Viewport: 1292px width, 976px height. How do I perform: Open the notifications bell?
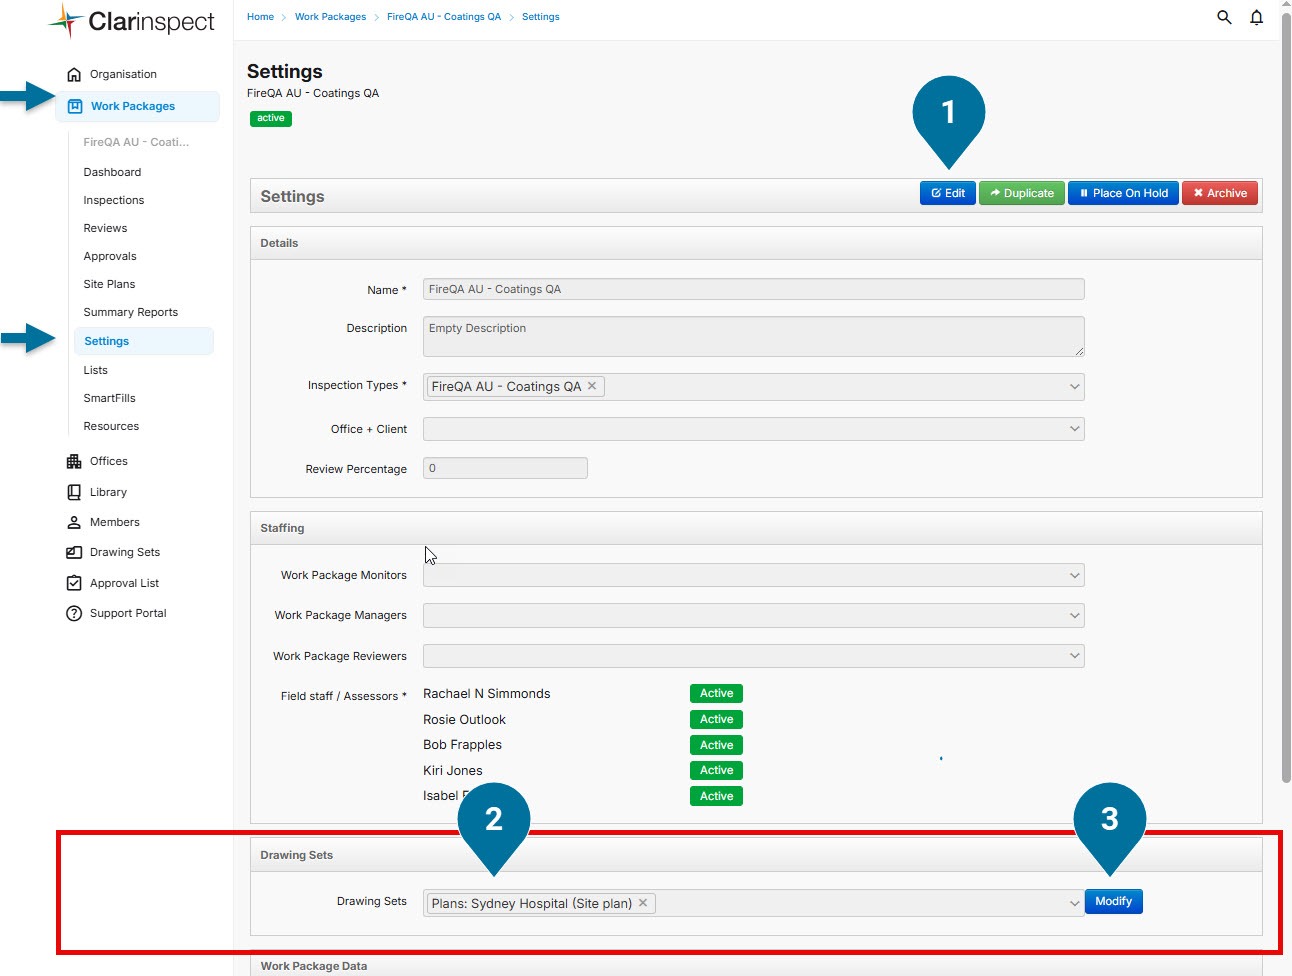pos(1257,17)
